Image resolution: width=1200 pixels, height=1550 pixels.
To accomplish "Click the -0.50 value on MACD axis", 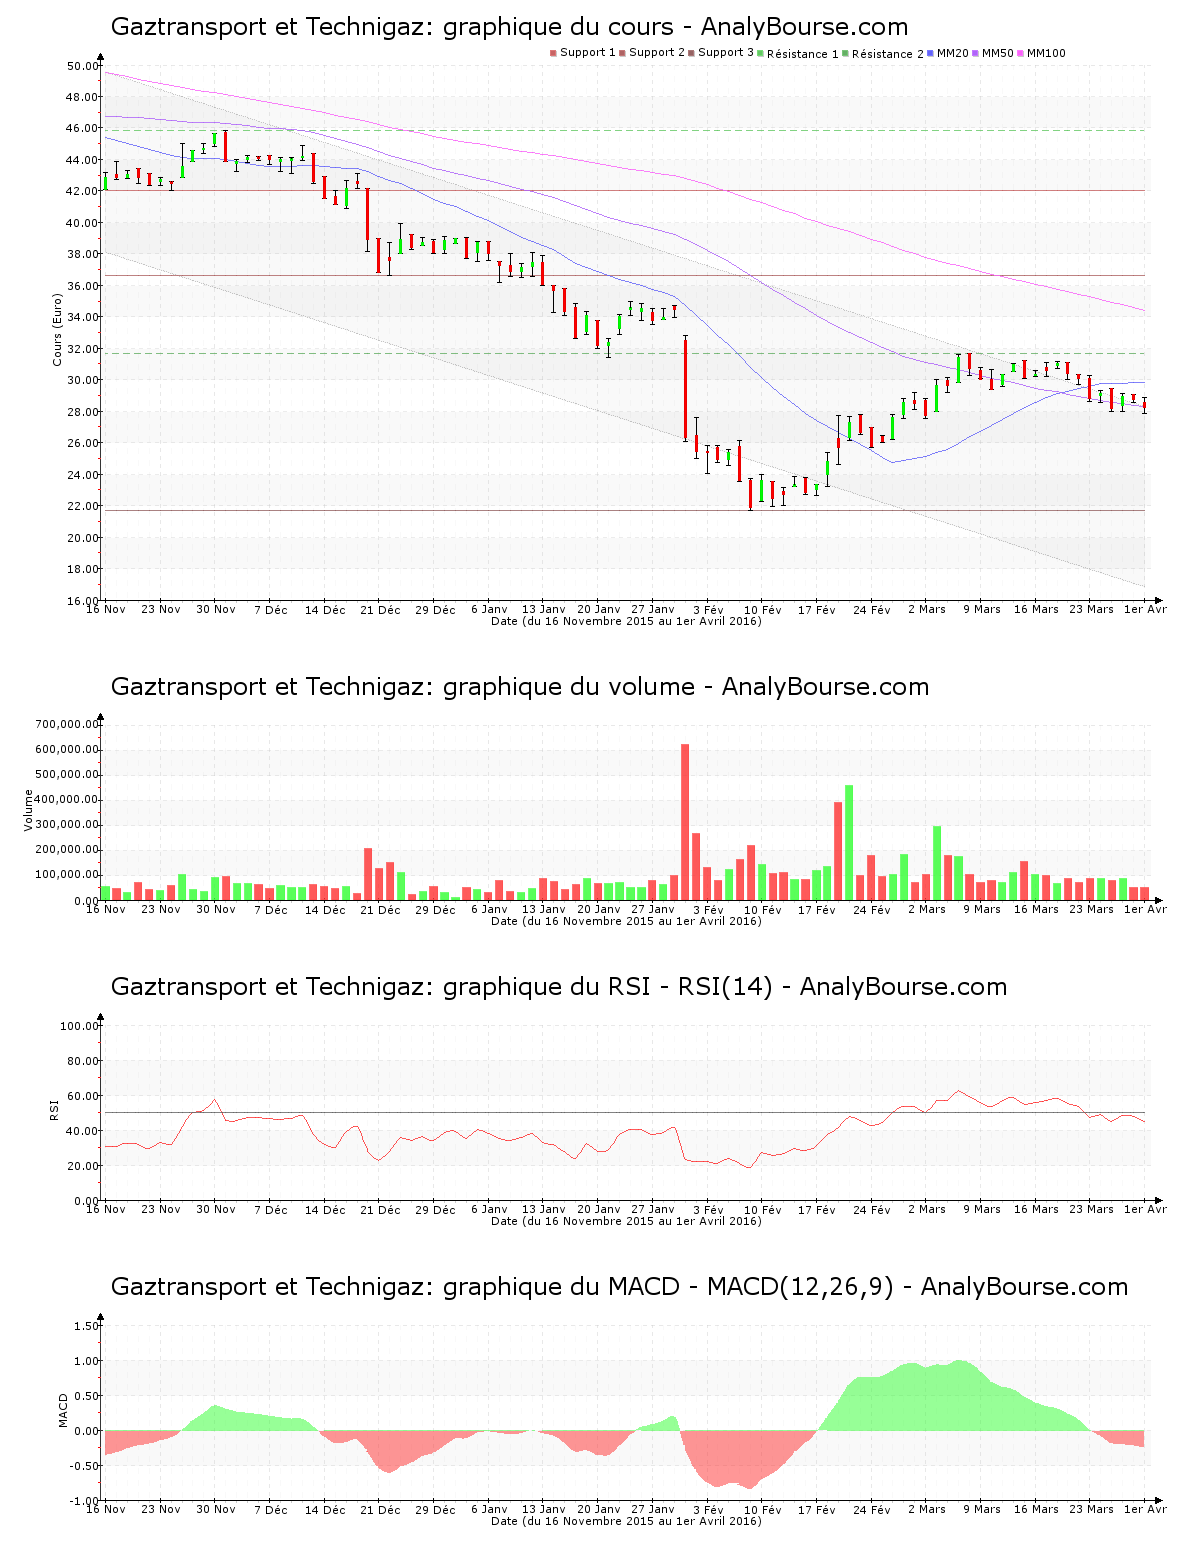I will pos(85,1466).
